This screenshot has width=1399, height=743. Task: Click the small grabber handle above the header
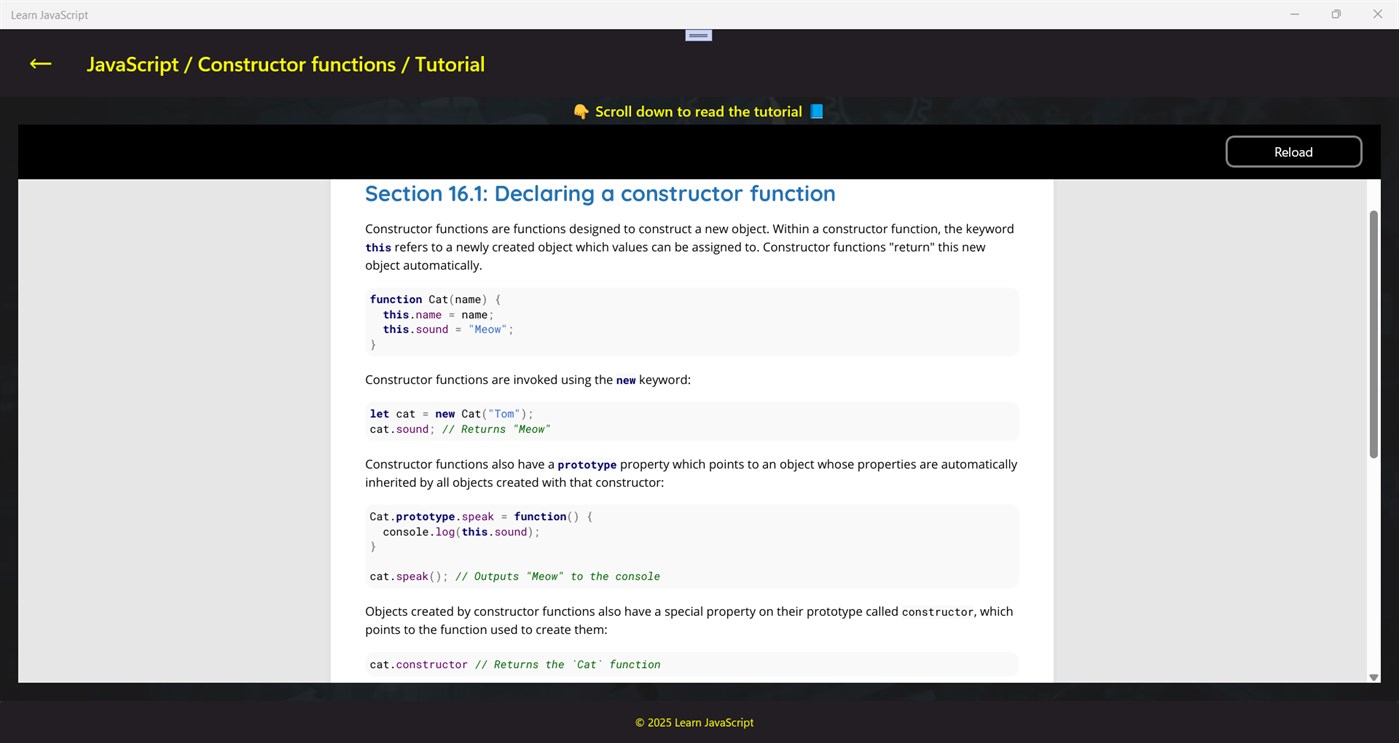[697, 33]
